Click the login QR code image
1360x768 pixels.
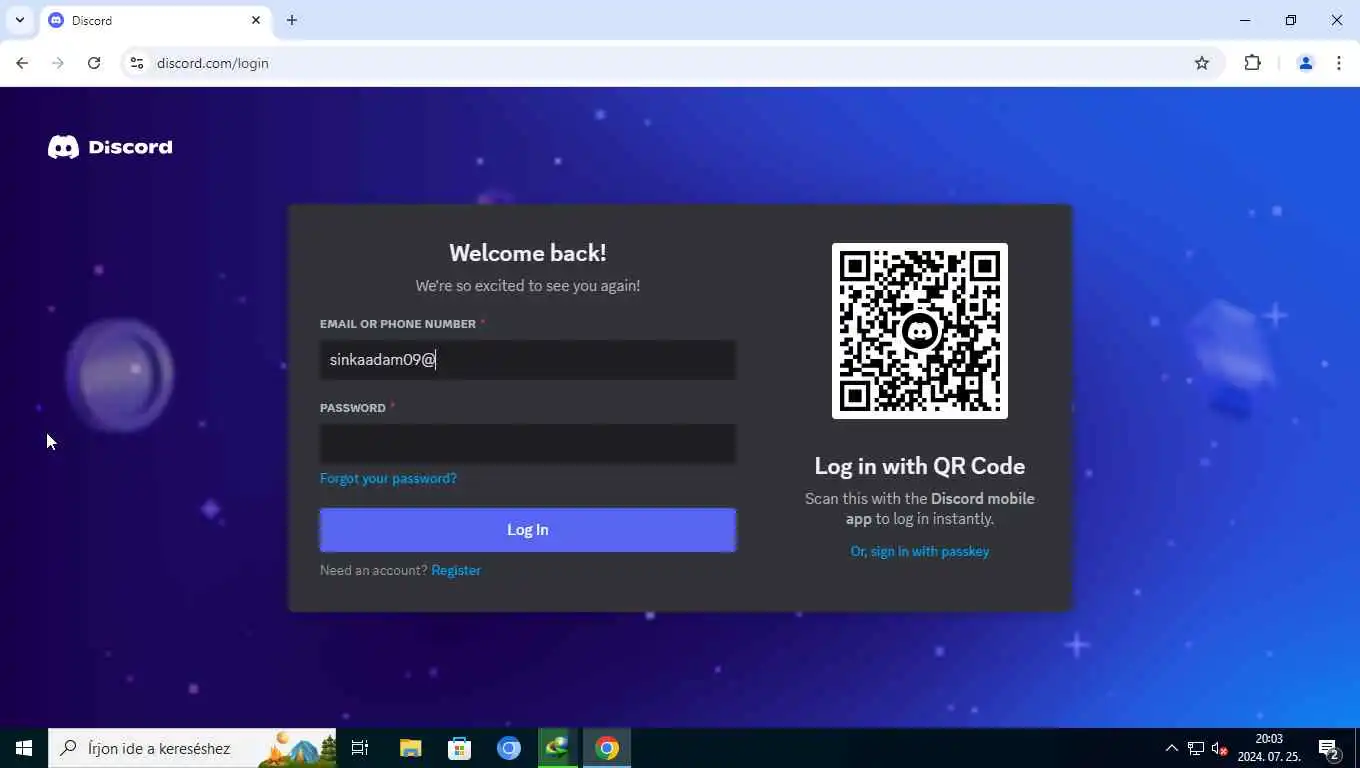(920, 331)
